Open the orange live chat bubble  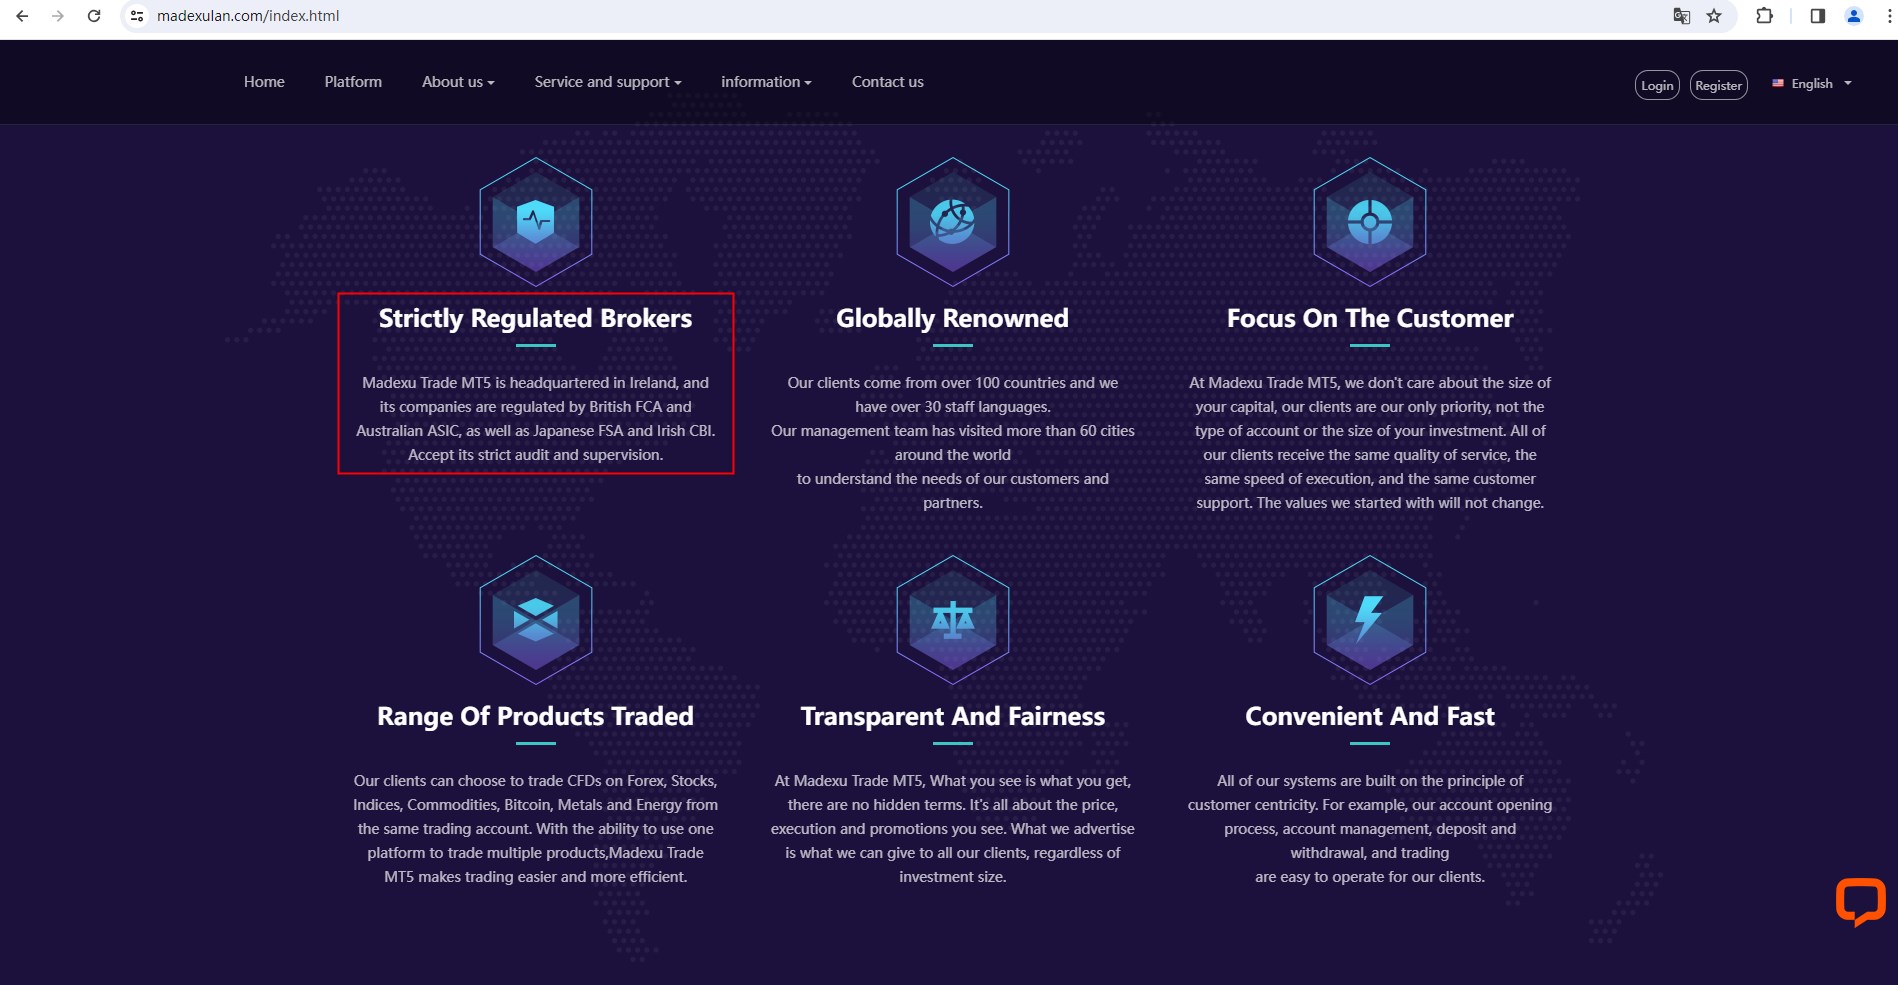point(1859,901)
